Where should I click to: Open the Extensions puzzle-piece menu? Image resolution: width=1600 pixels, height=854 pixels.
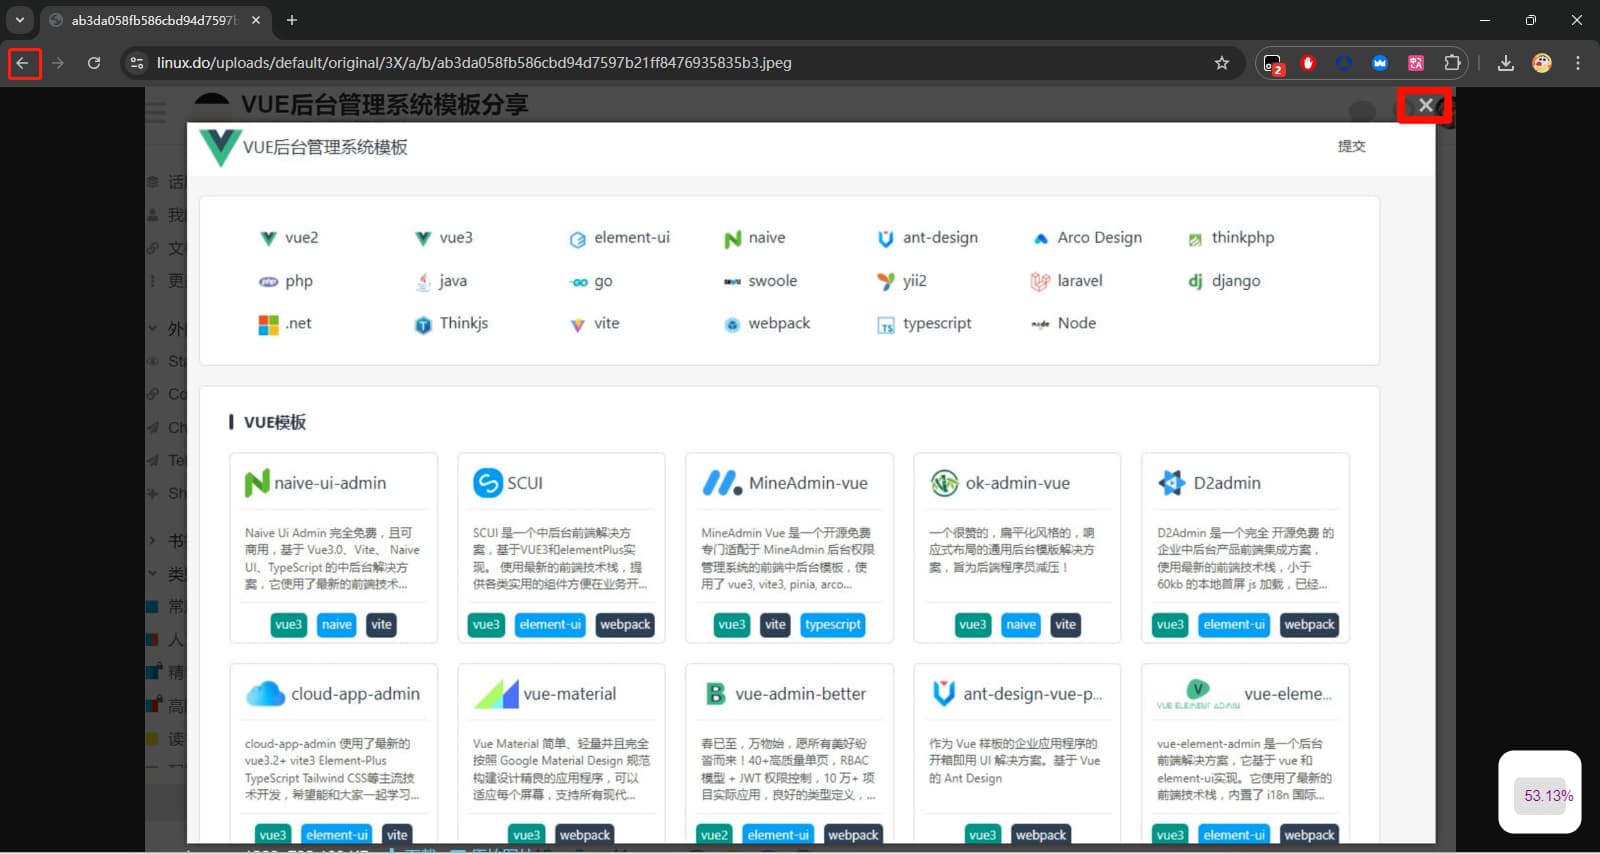point(1452,63)
